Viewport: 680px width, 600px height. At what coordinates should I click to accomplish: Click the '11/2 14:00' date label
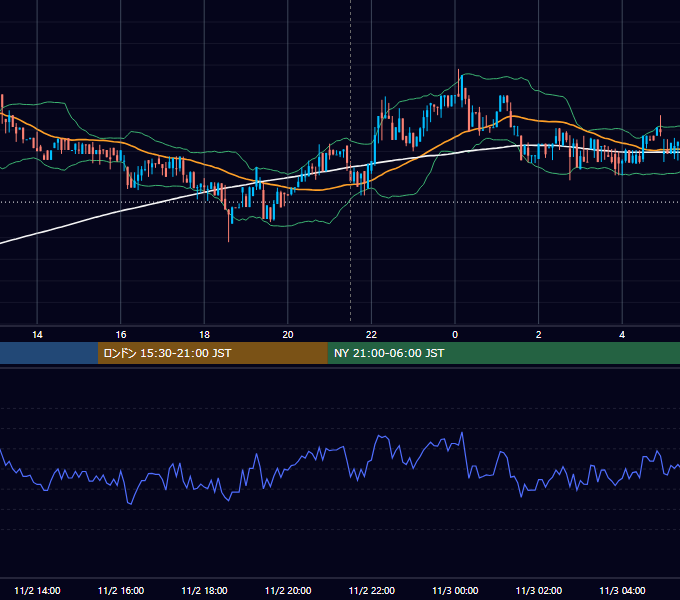(37, 590)
